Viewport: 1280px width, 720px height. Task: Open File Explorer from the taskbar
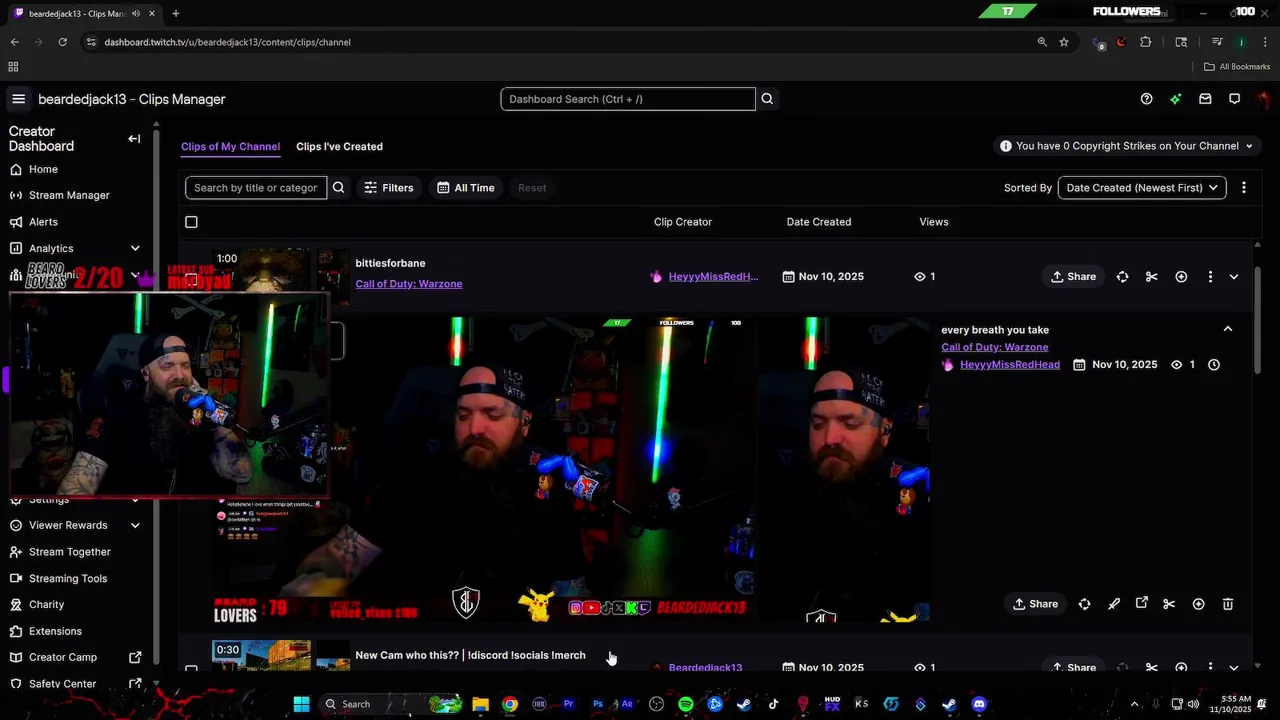tap(480, 704)
